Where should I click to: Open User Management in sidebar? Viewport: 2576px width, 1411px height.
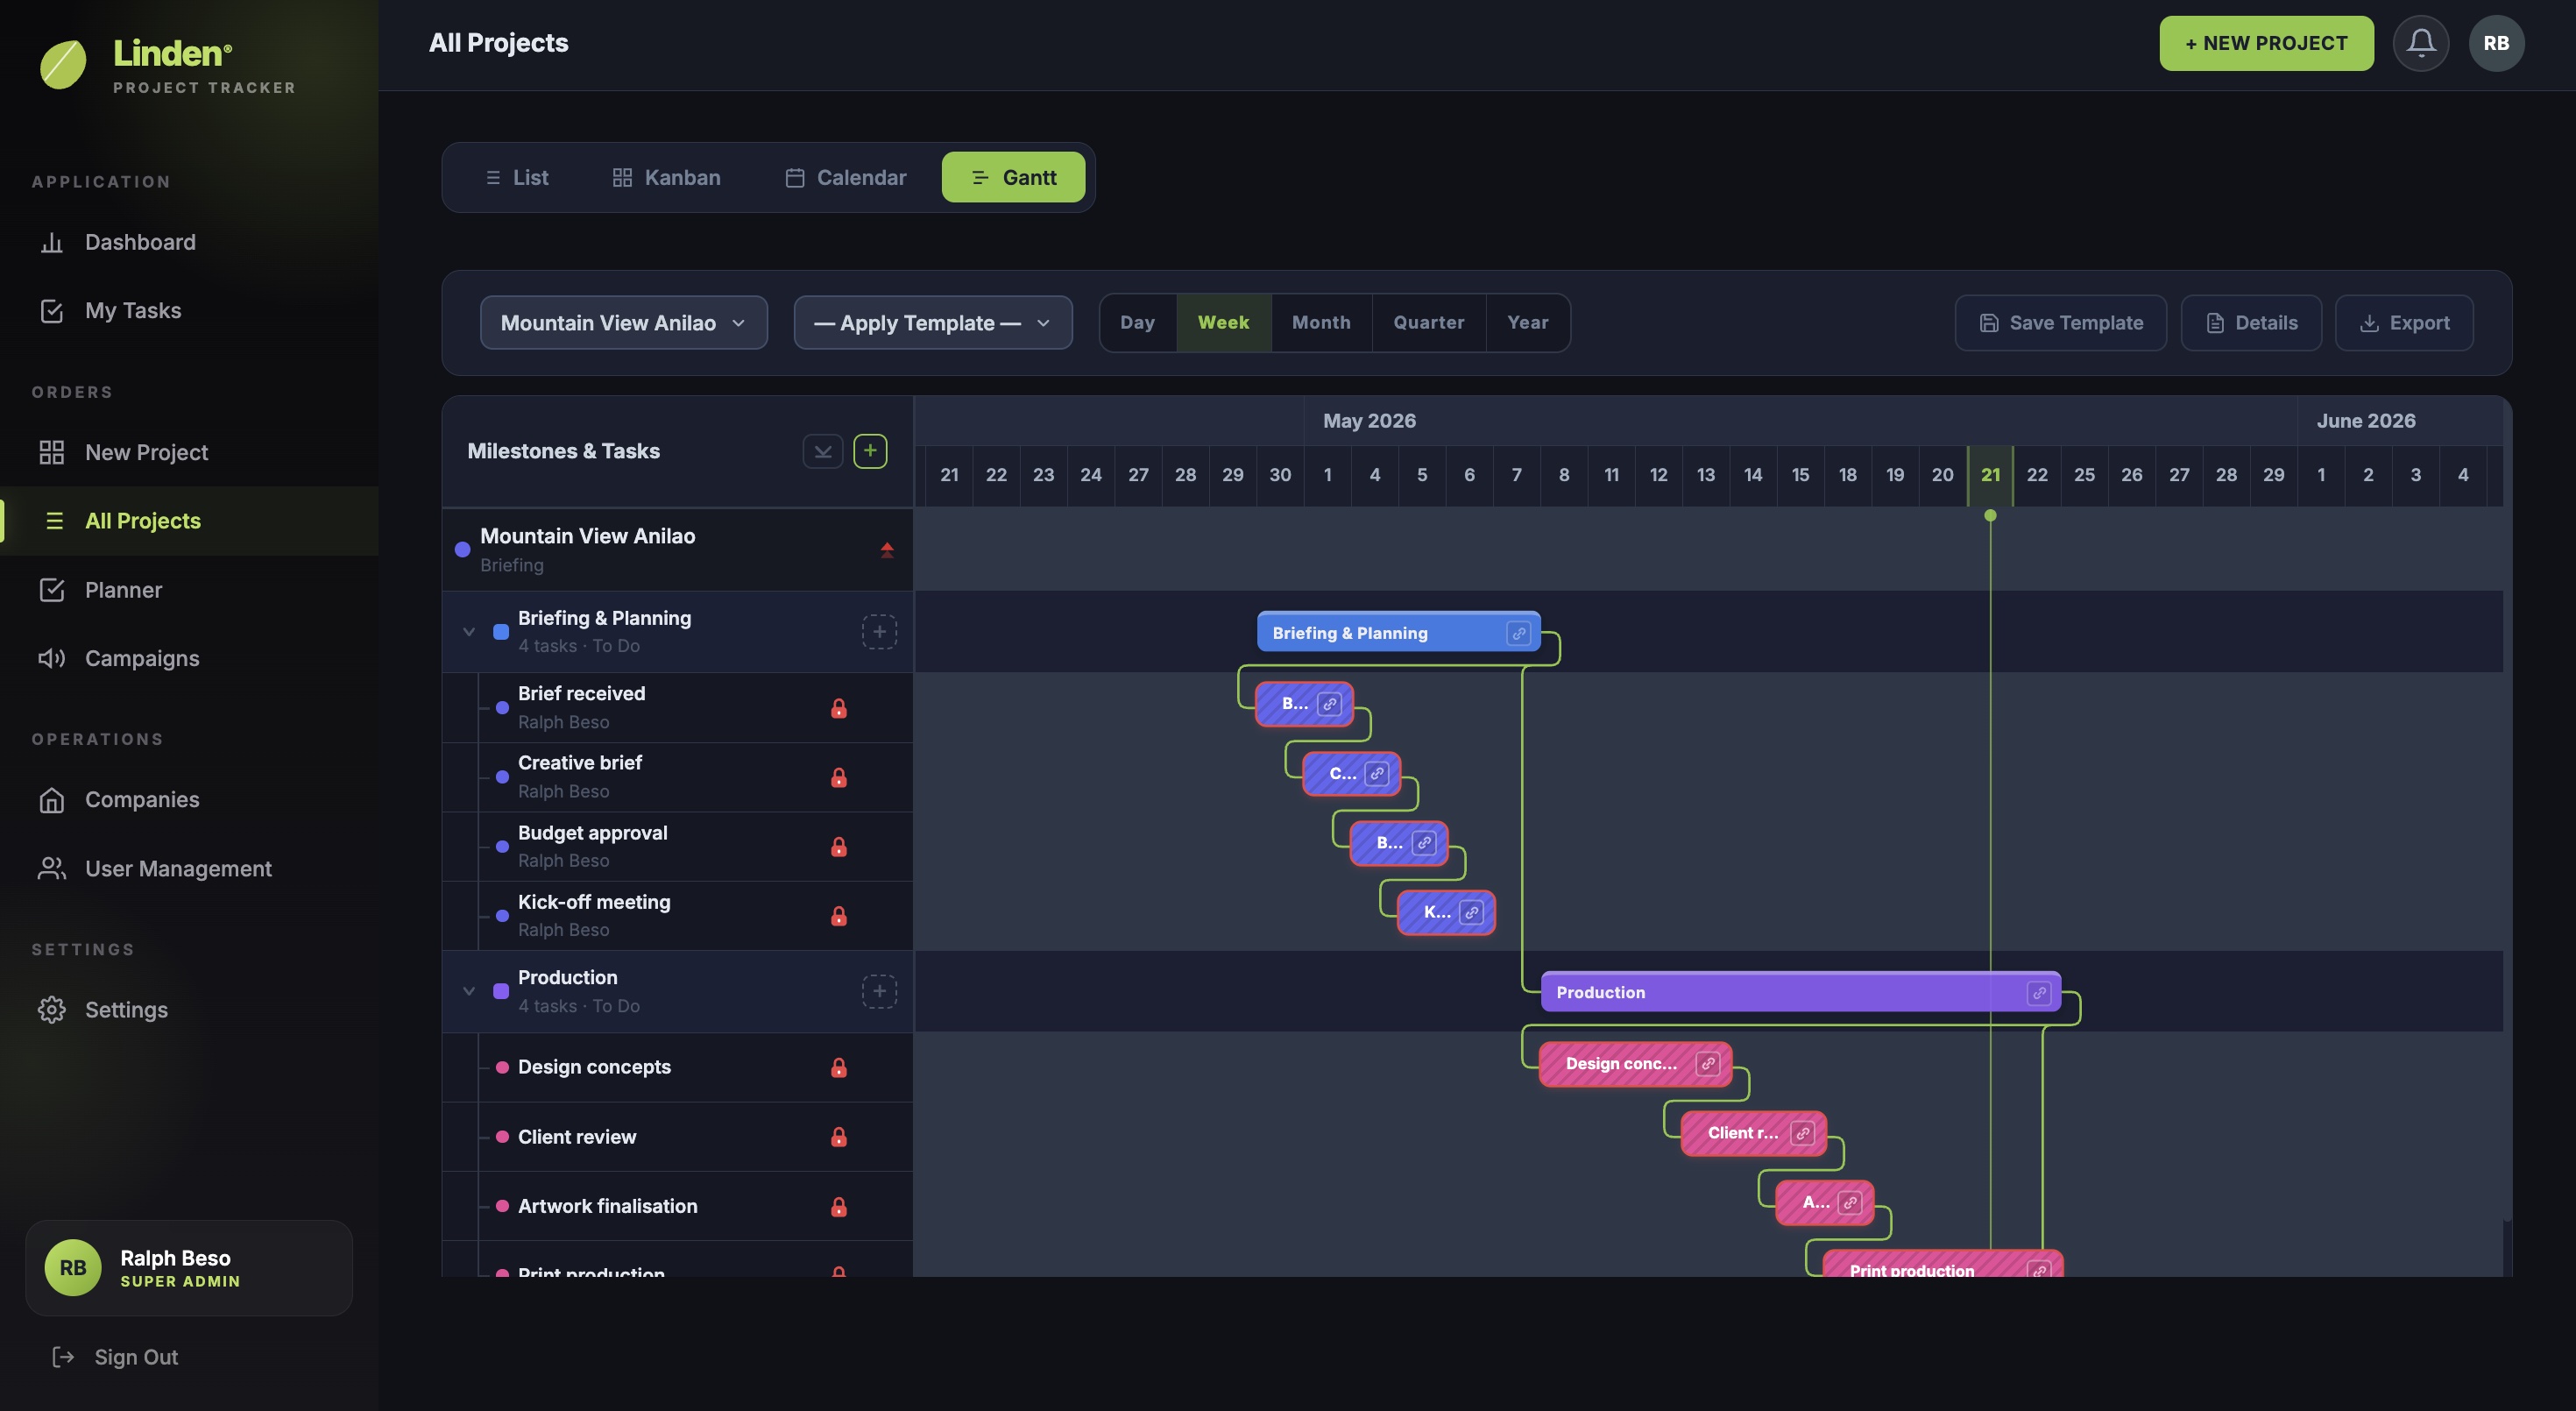(189, 868)
